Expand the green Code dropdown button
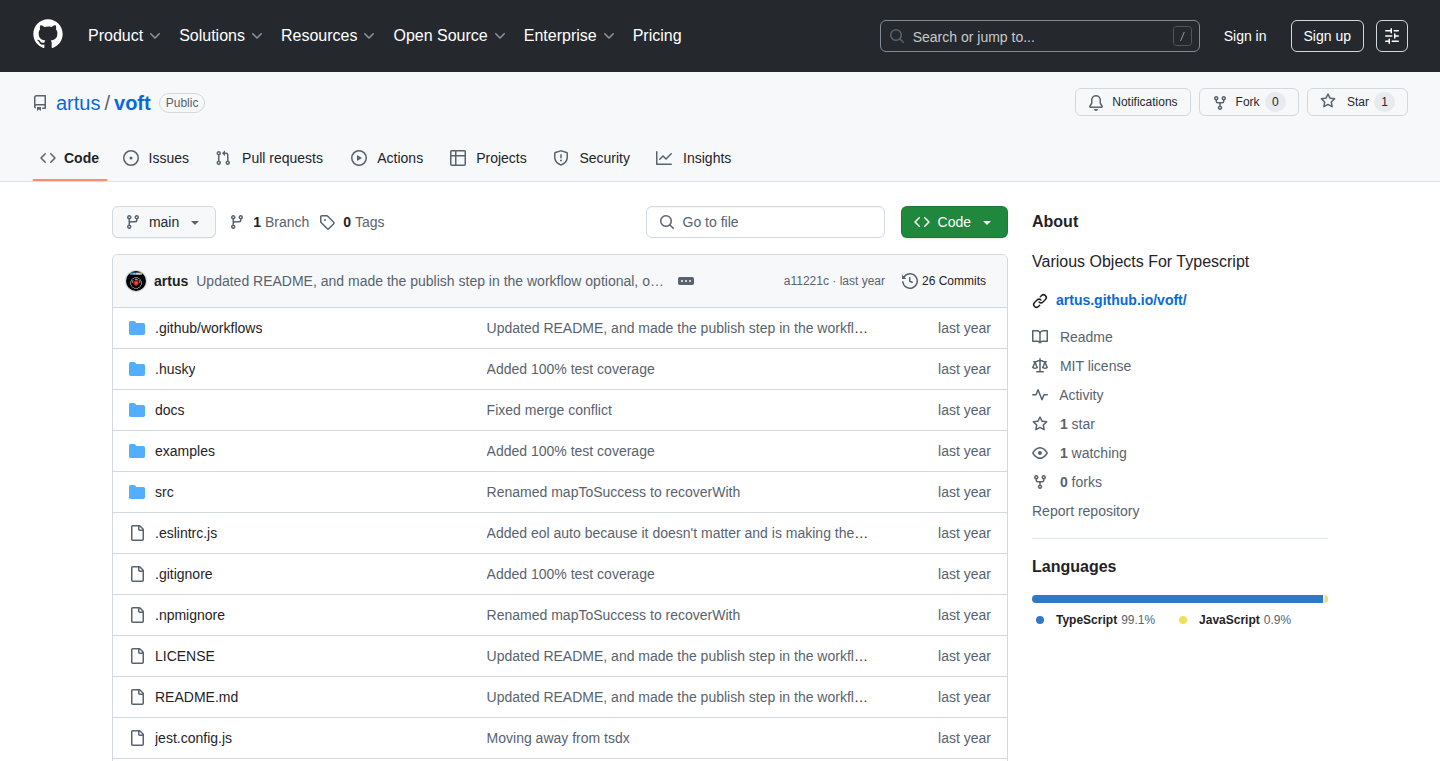1440x761 pixels. pos(954,222)
